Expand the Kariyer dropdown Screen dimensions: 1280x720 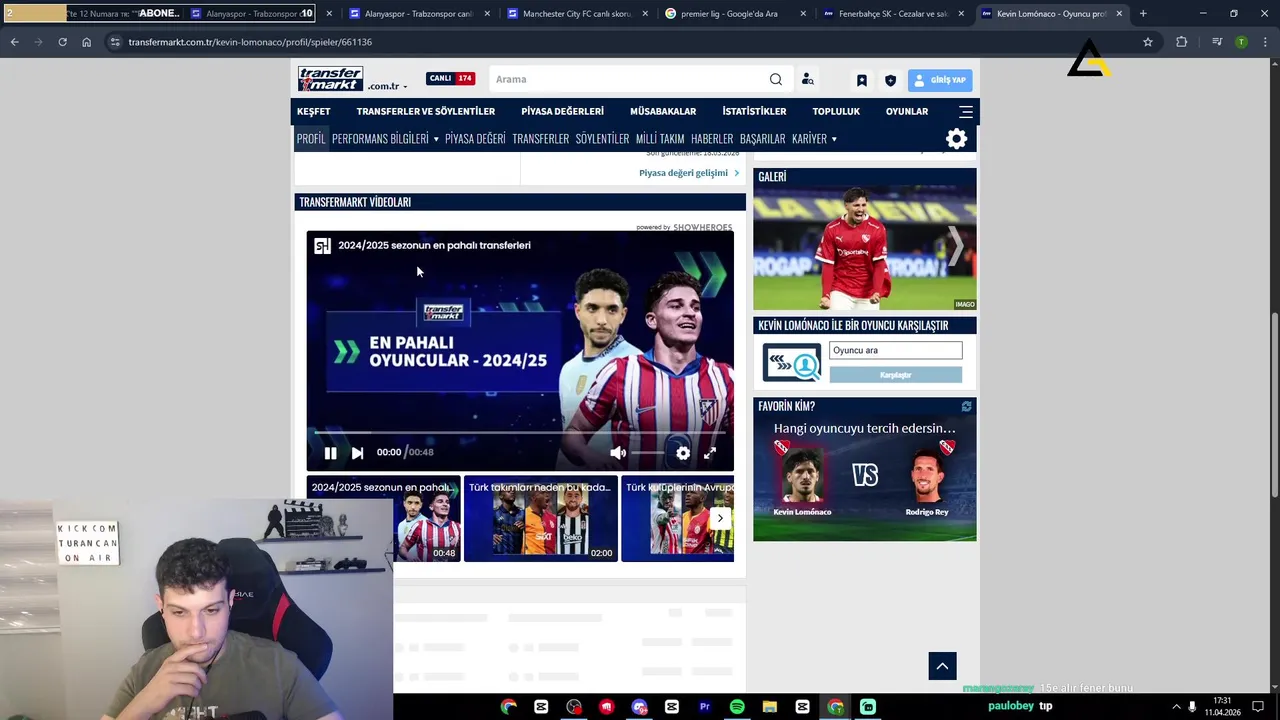point(814,139)
